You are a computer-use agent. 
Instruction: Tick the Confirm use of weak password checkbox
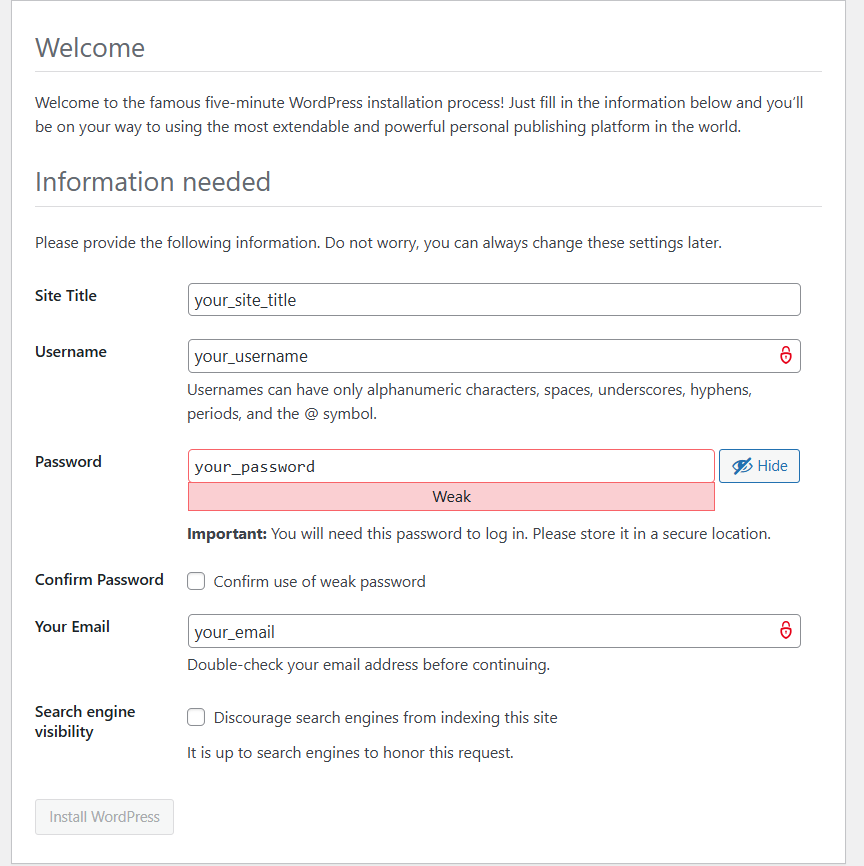click(196, 581)
